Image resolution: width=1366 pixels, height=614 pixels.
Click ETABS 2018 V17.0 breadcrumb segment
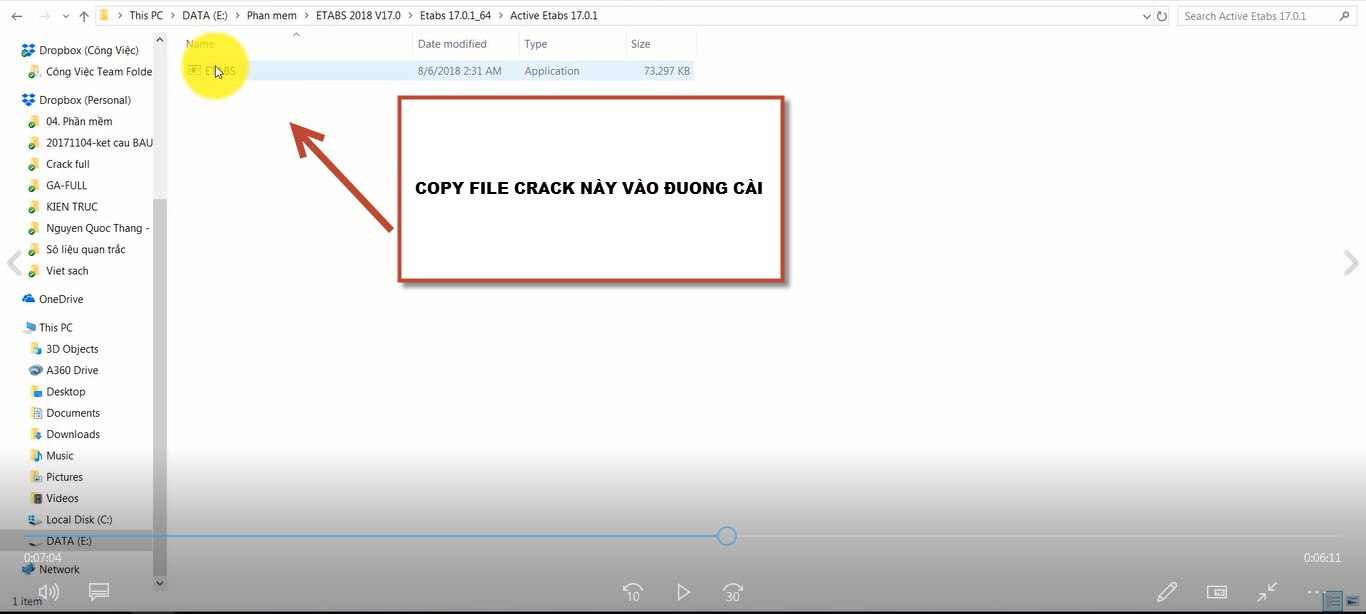tap(357, 16)
